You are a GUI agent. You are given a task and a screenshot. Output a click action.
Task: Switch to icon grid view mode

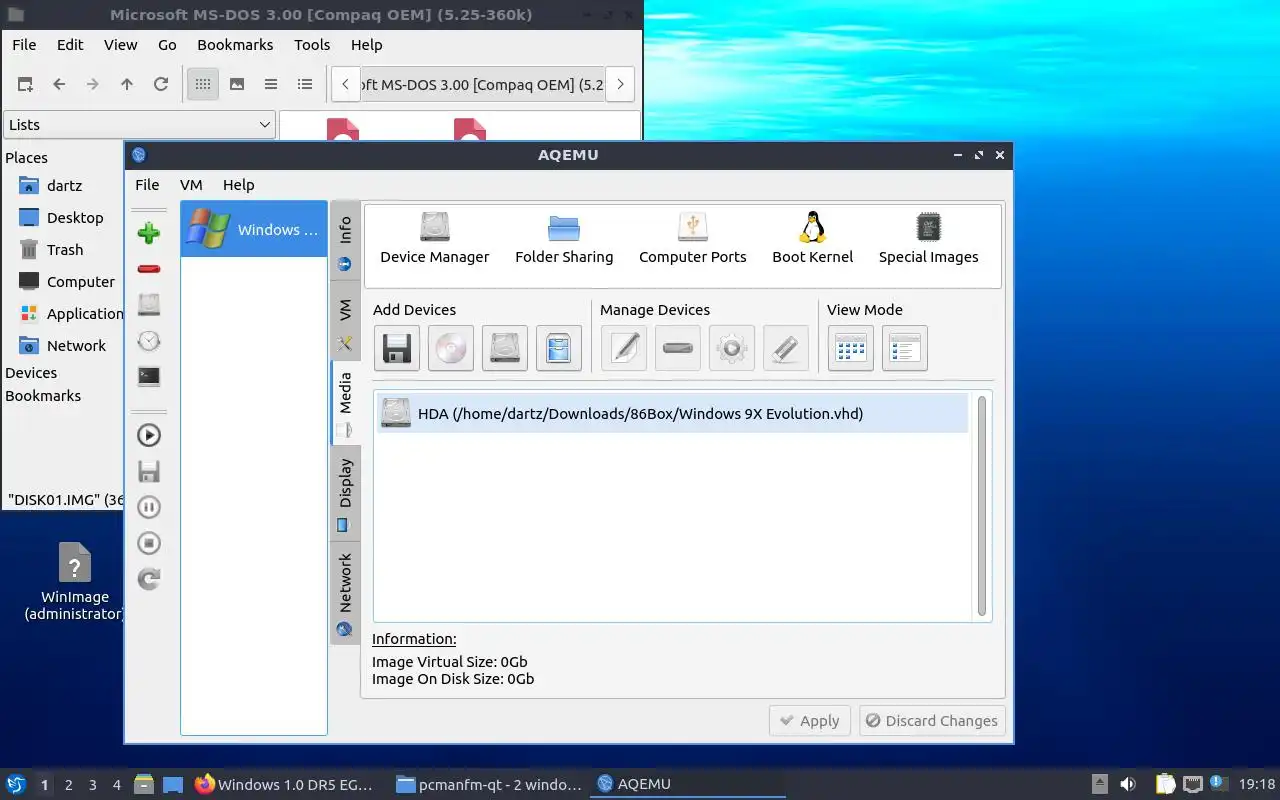851,349
